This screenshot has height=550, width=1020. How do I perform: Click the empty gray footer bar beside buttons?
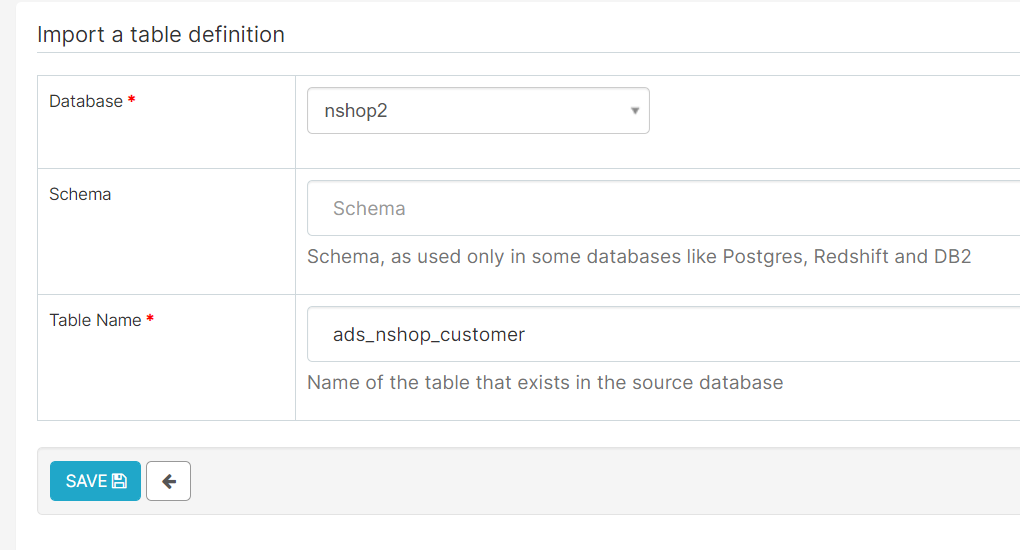tap(605, 481)
